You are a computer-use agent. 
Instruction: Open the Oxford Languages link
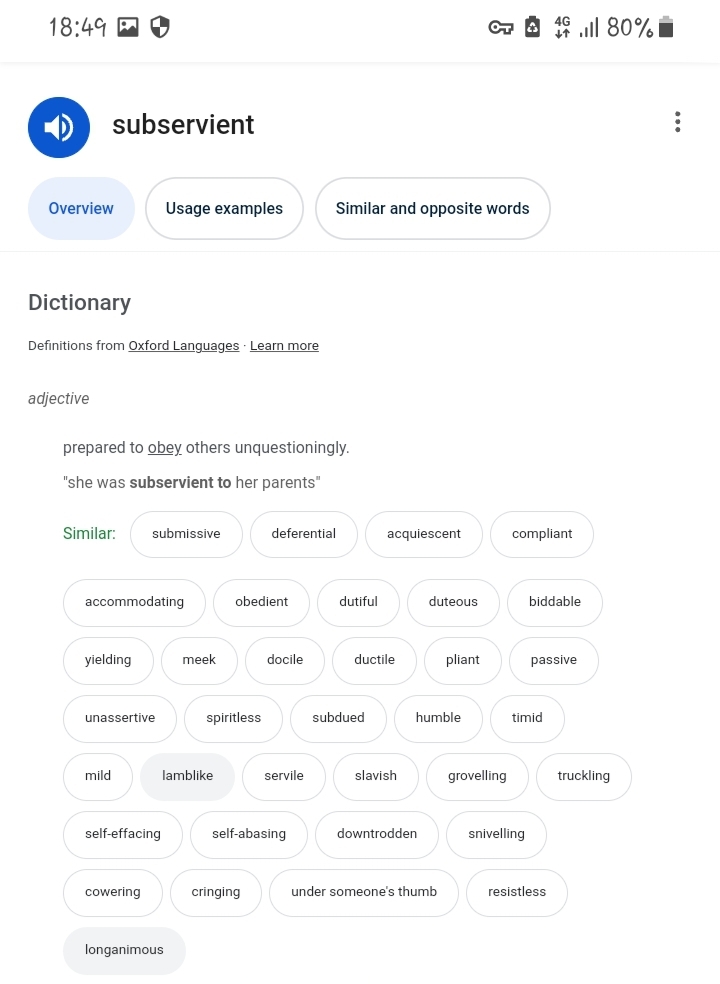tap(184, 346)
